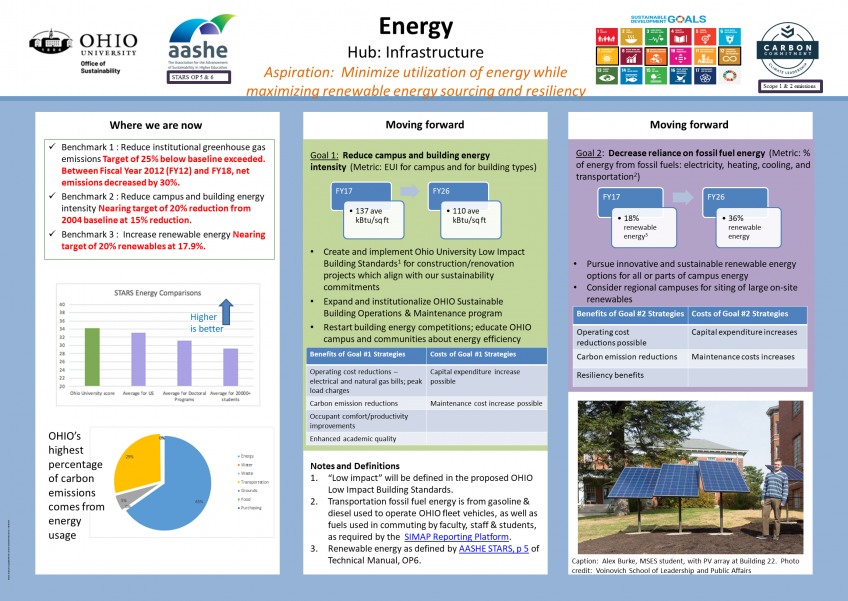
Task: Click the Scope 1 & 2 emissions label
Action: [x=790, y=87]
